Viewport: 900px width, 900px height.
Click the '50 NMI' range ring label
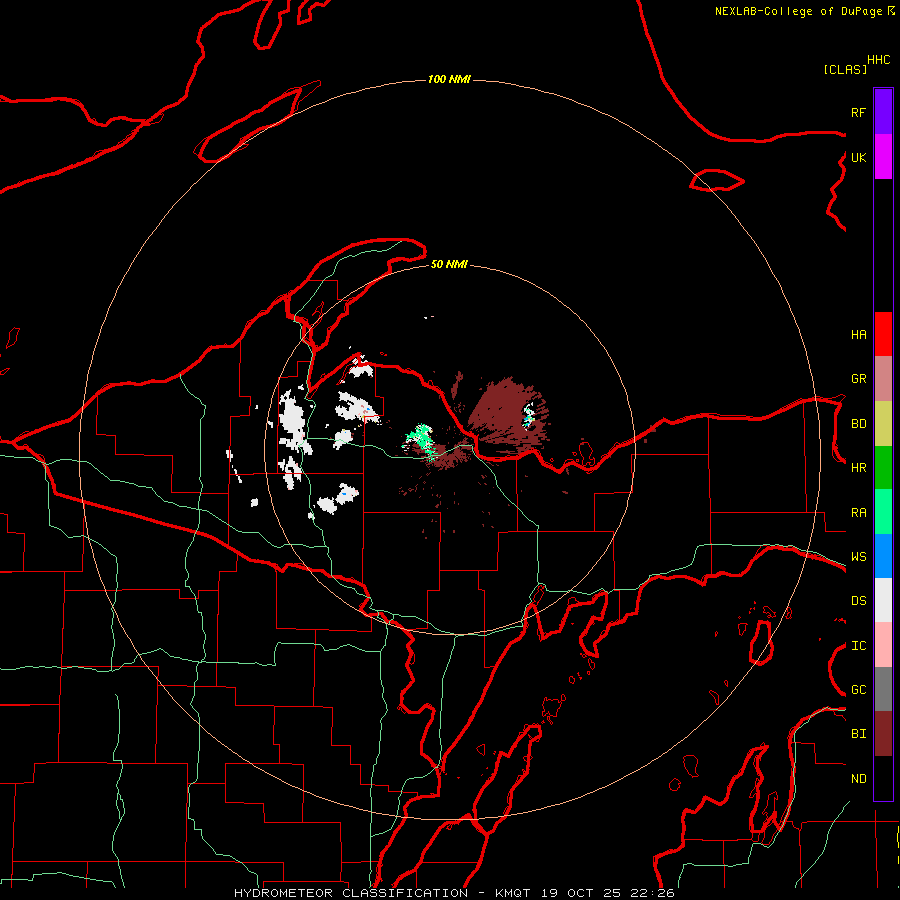click(x=449, y=265)
